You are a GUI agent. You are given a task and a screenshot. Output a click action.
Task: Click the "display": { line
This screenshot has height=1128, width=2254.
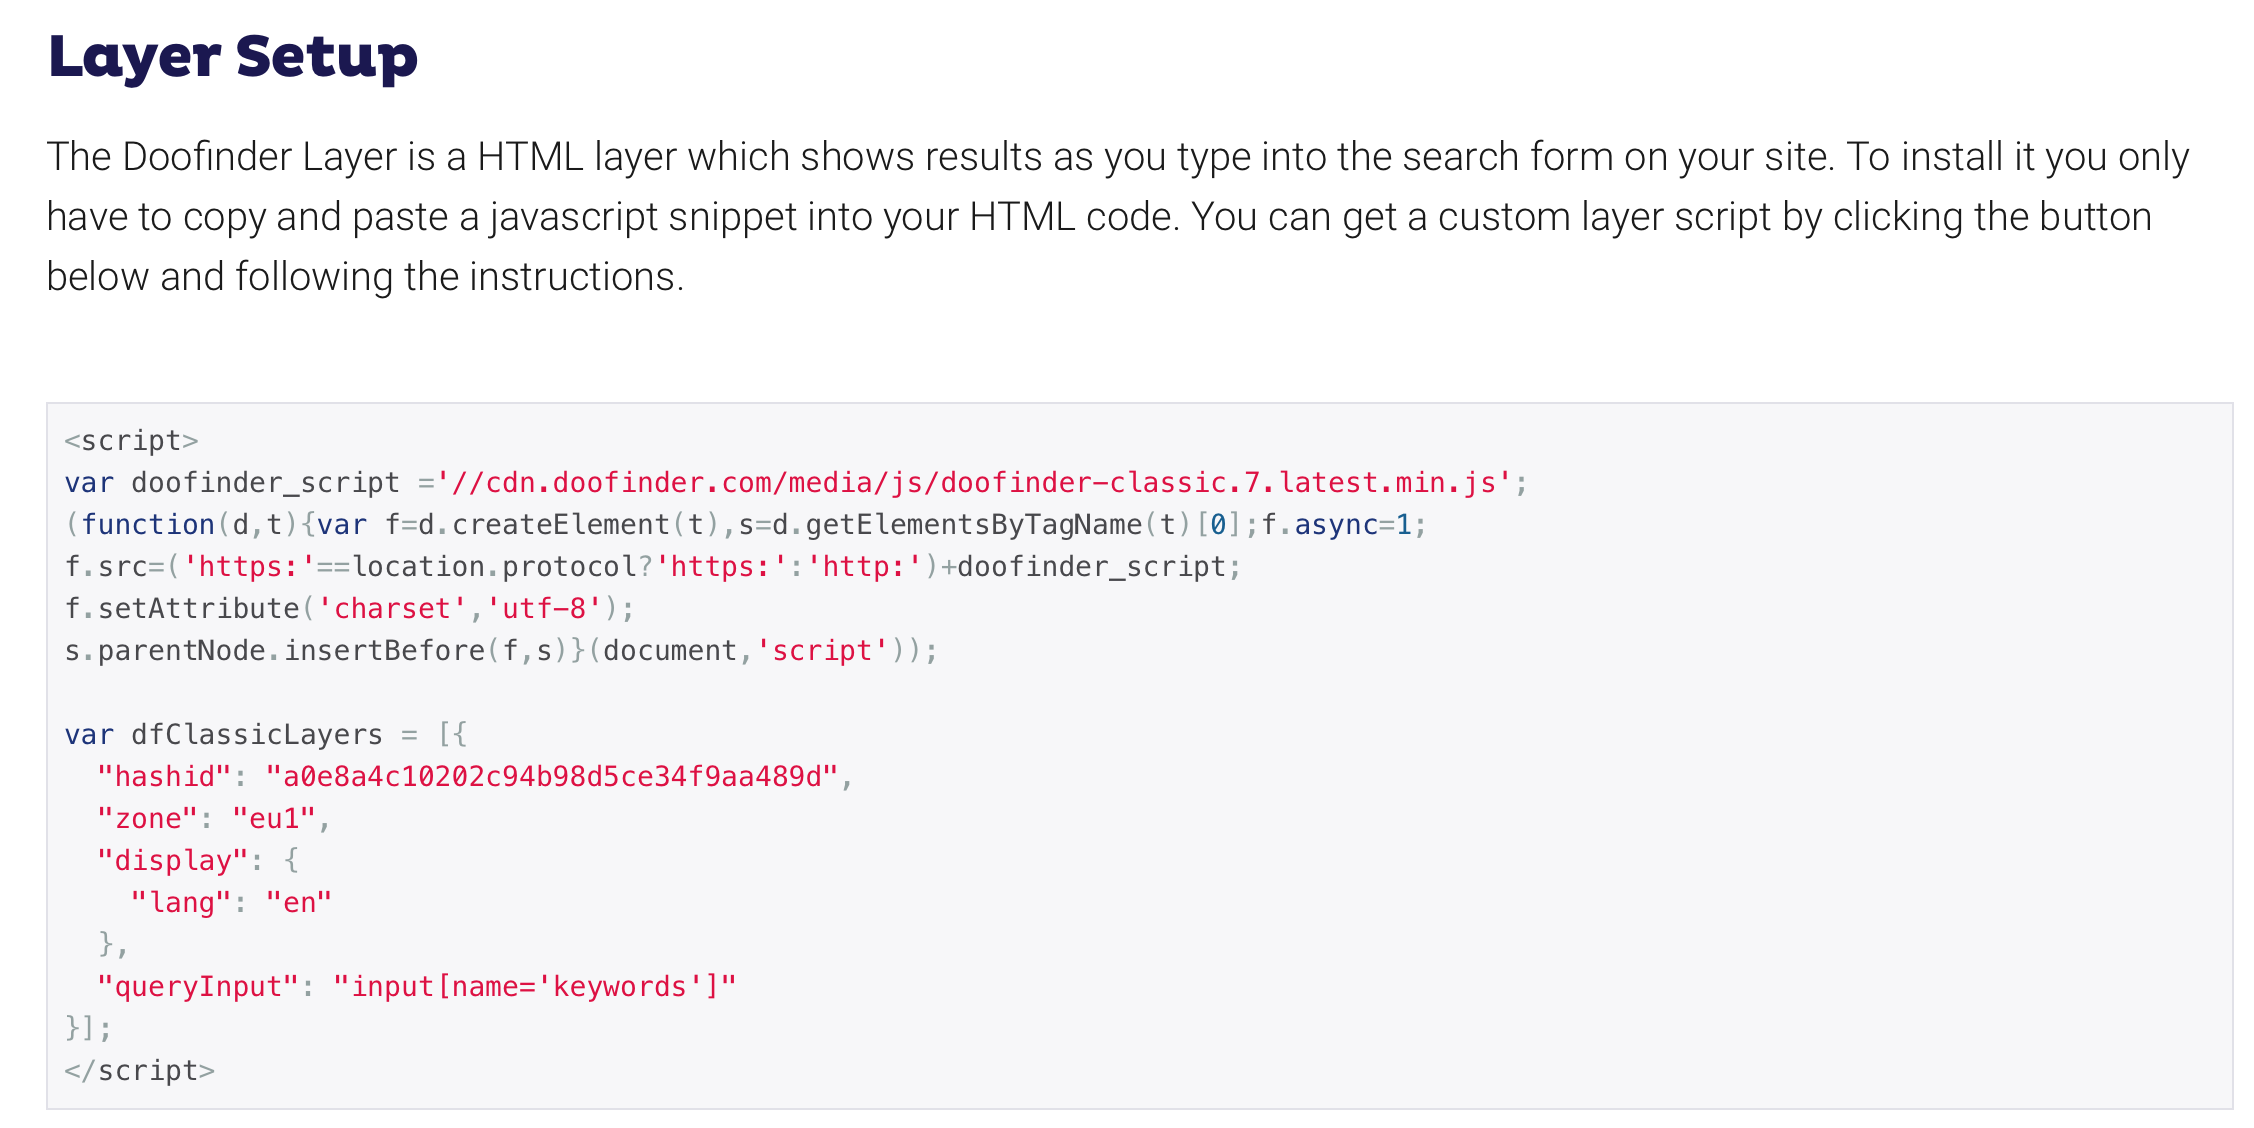[x=198, y=861]
